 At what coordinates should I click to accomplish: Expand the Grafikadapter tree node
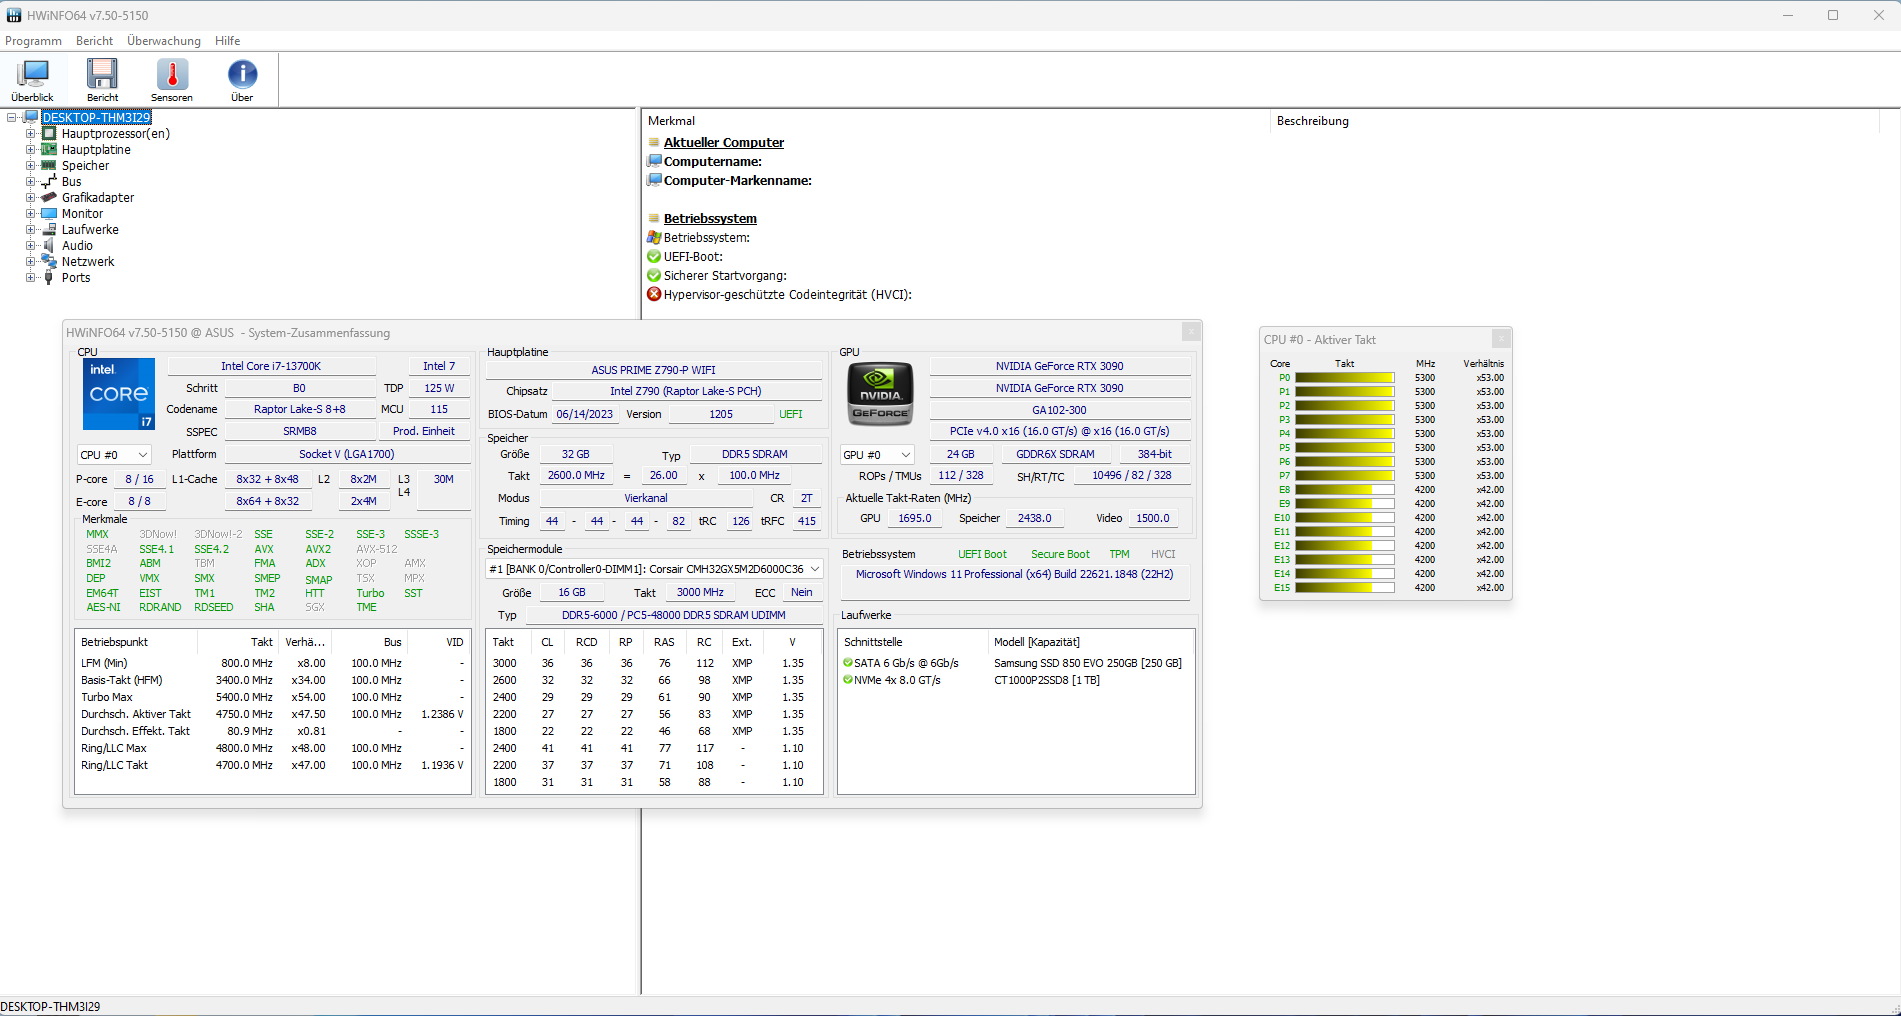30,198
